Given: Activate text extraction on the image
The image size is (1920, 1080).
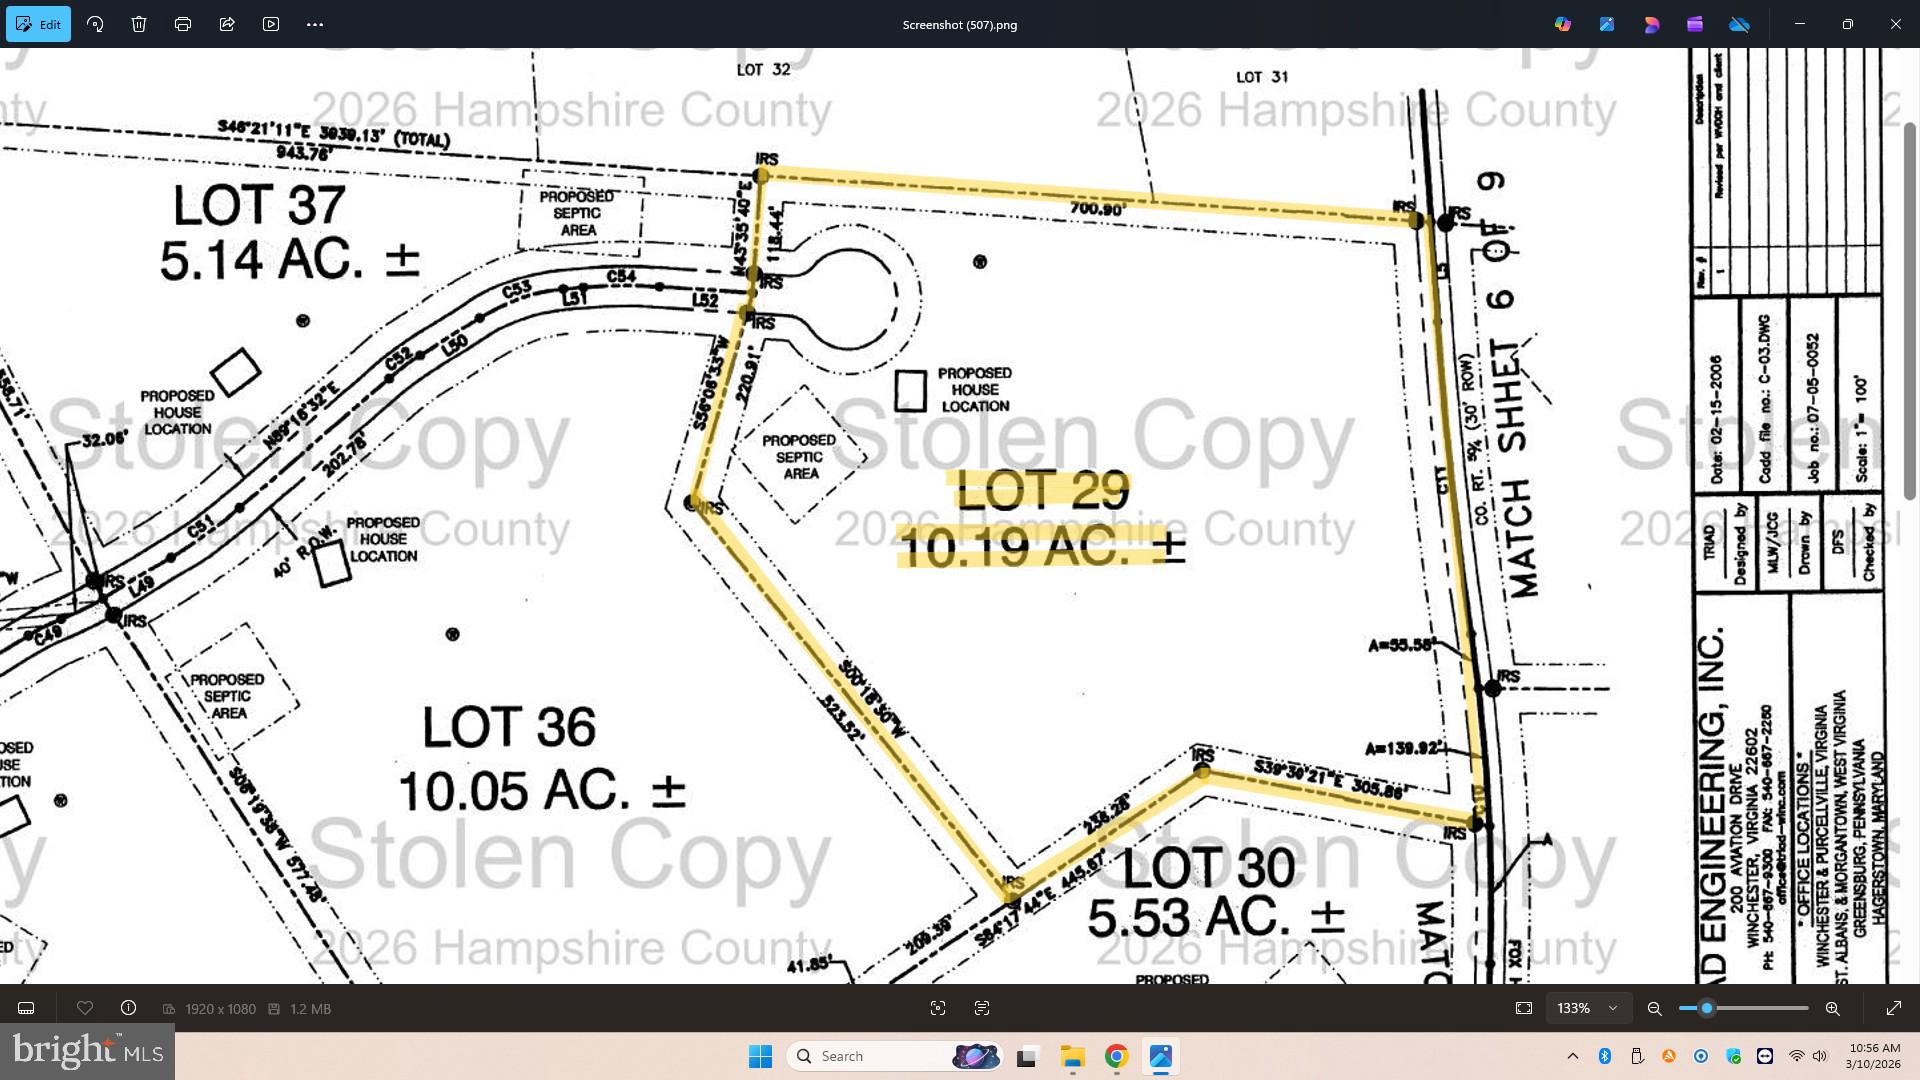Looking at the screenshot, I should pyautogui.click(x=982, y=1008).
